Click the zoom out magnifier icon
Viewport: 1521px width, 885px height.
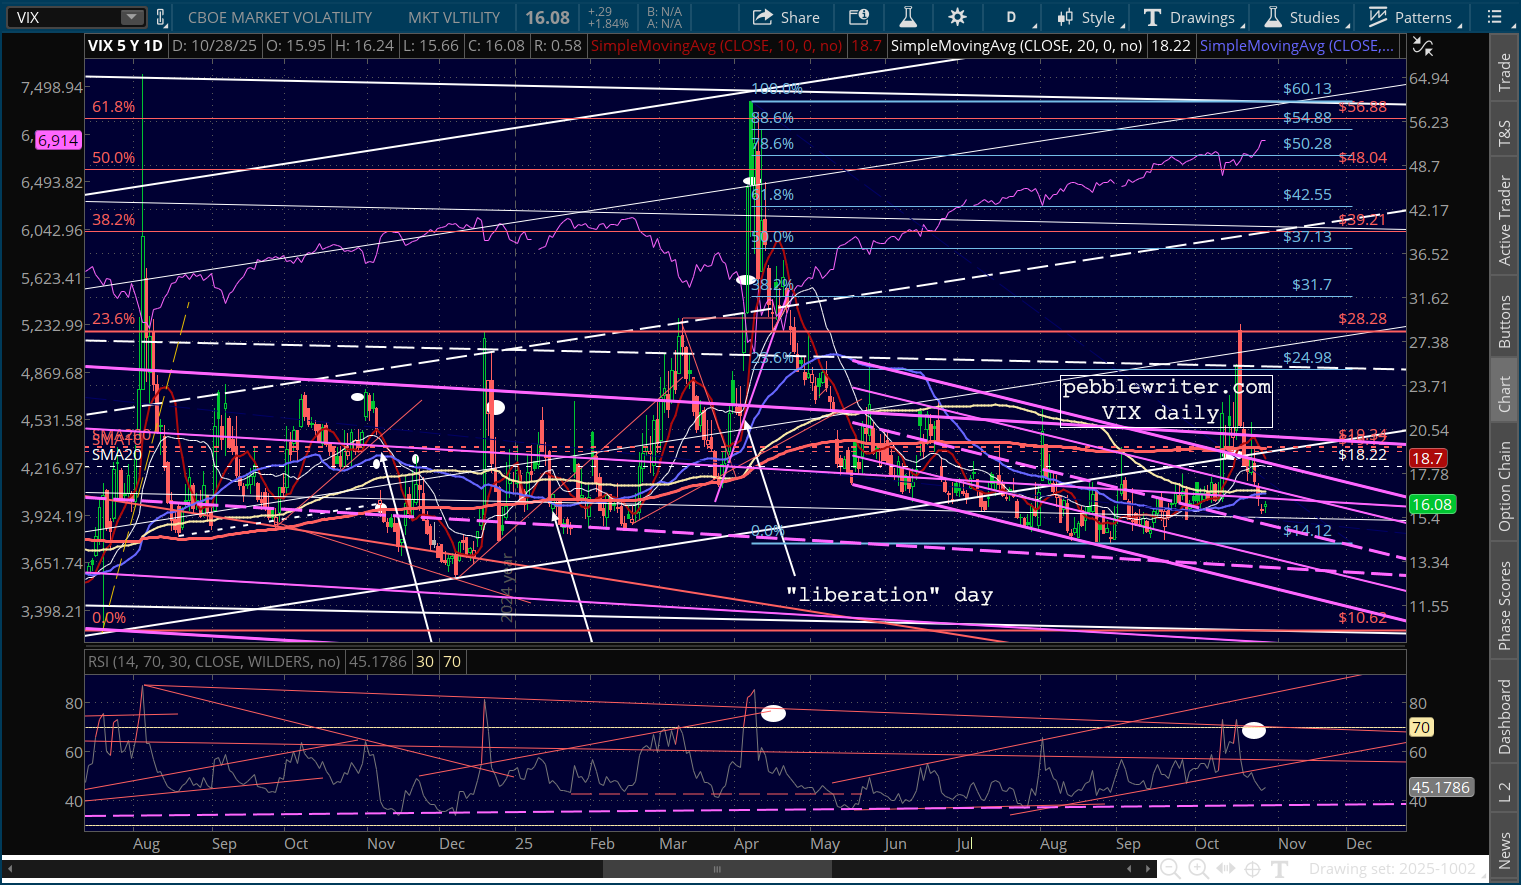click(1169, 869)
